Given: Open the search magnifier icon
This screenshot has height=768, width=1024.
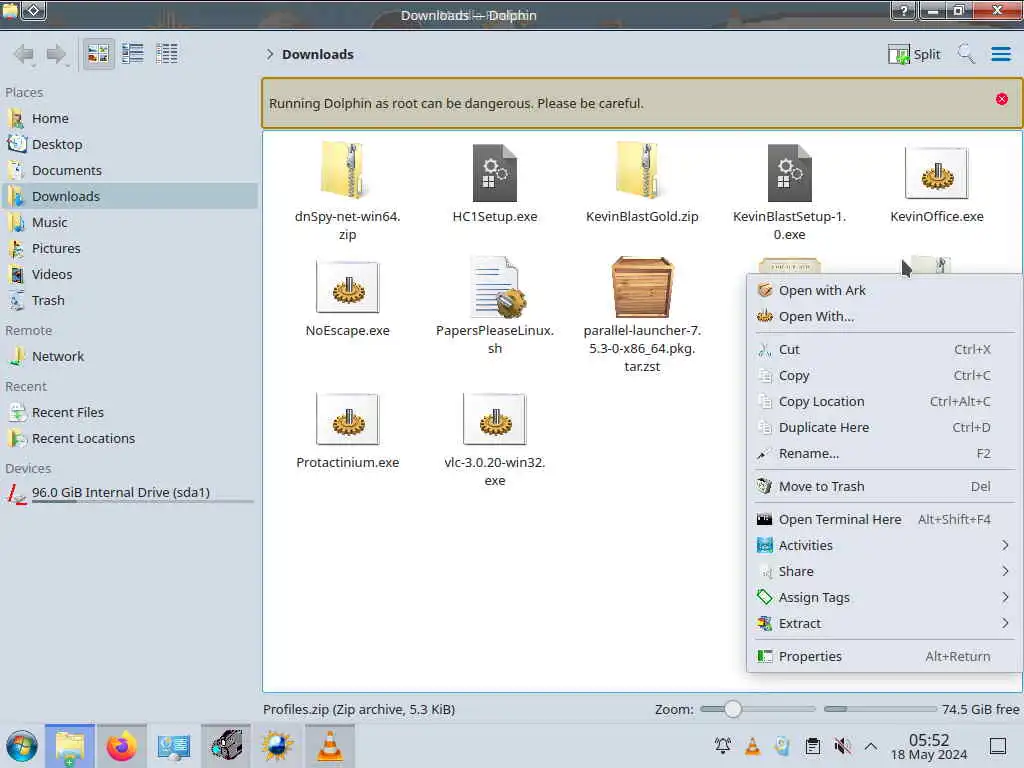Looking at the screenshot, I should click(x=966, y=54).
